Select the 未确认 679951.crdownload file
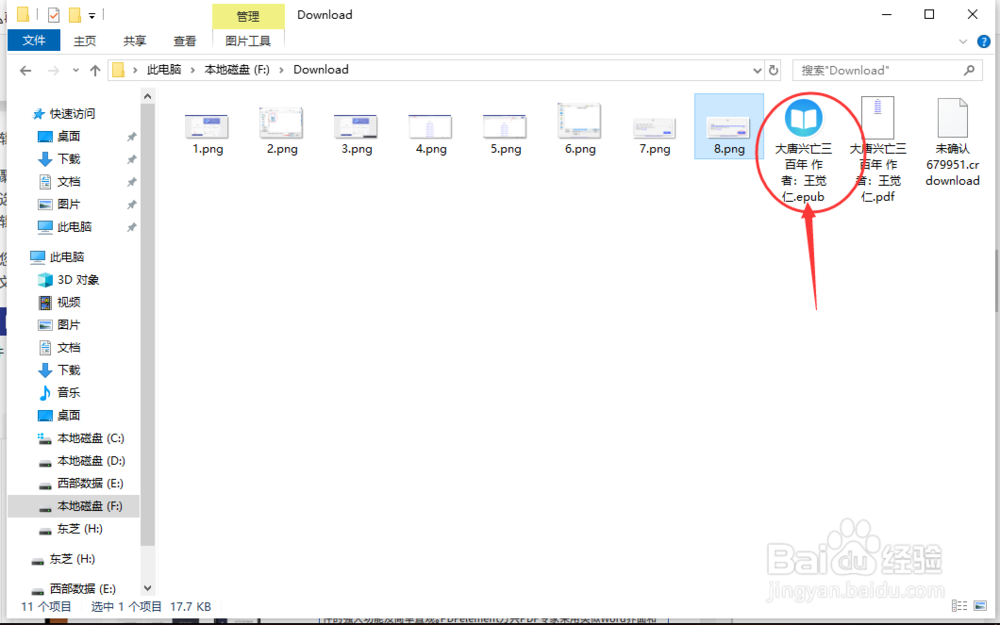The width and height of the screenshot is (1000, 625). [952, 143]
